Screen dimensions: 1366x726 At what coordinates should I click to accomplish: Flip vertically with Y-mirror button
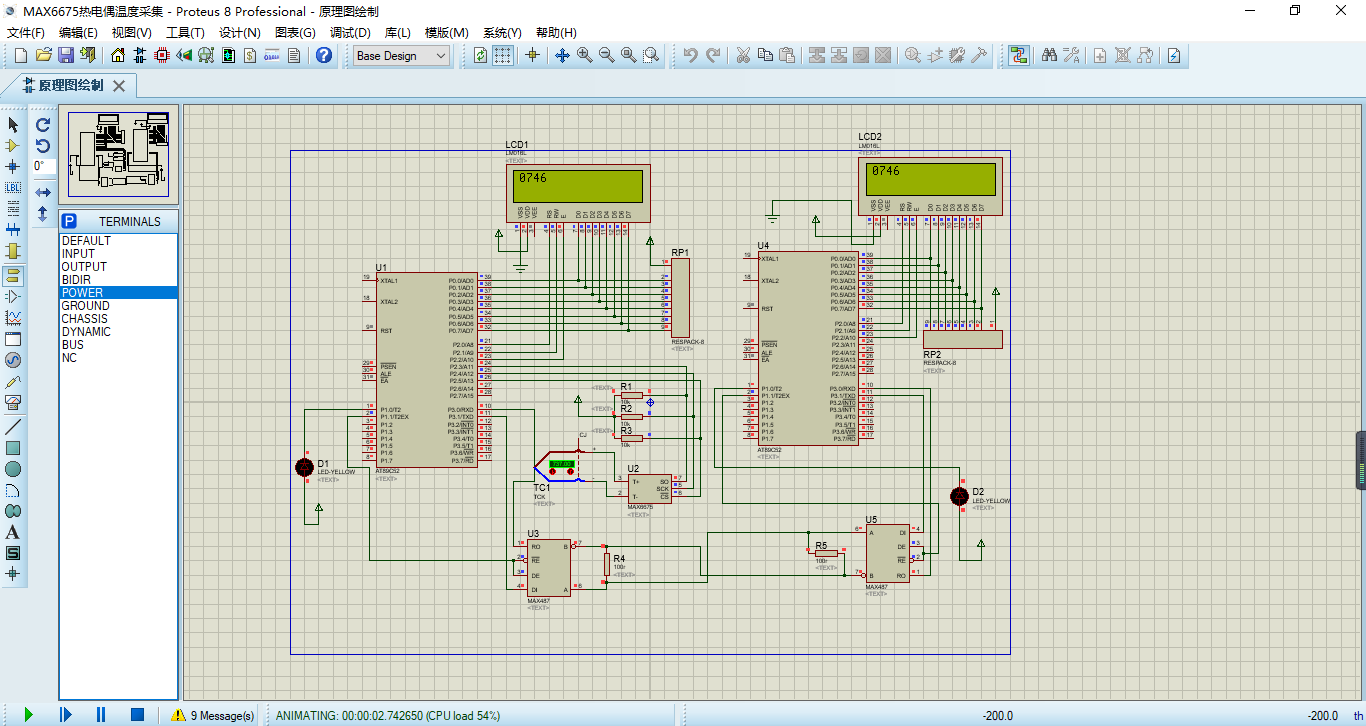(x=43, y=213)
